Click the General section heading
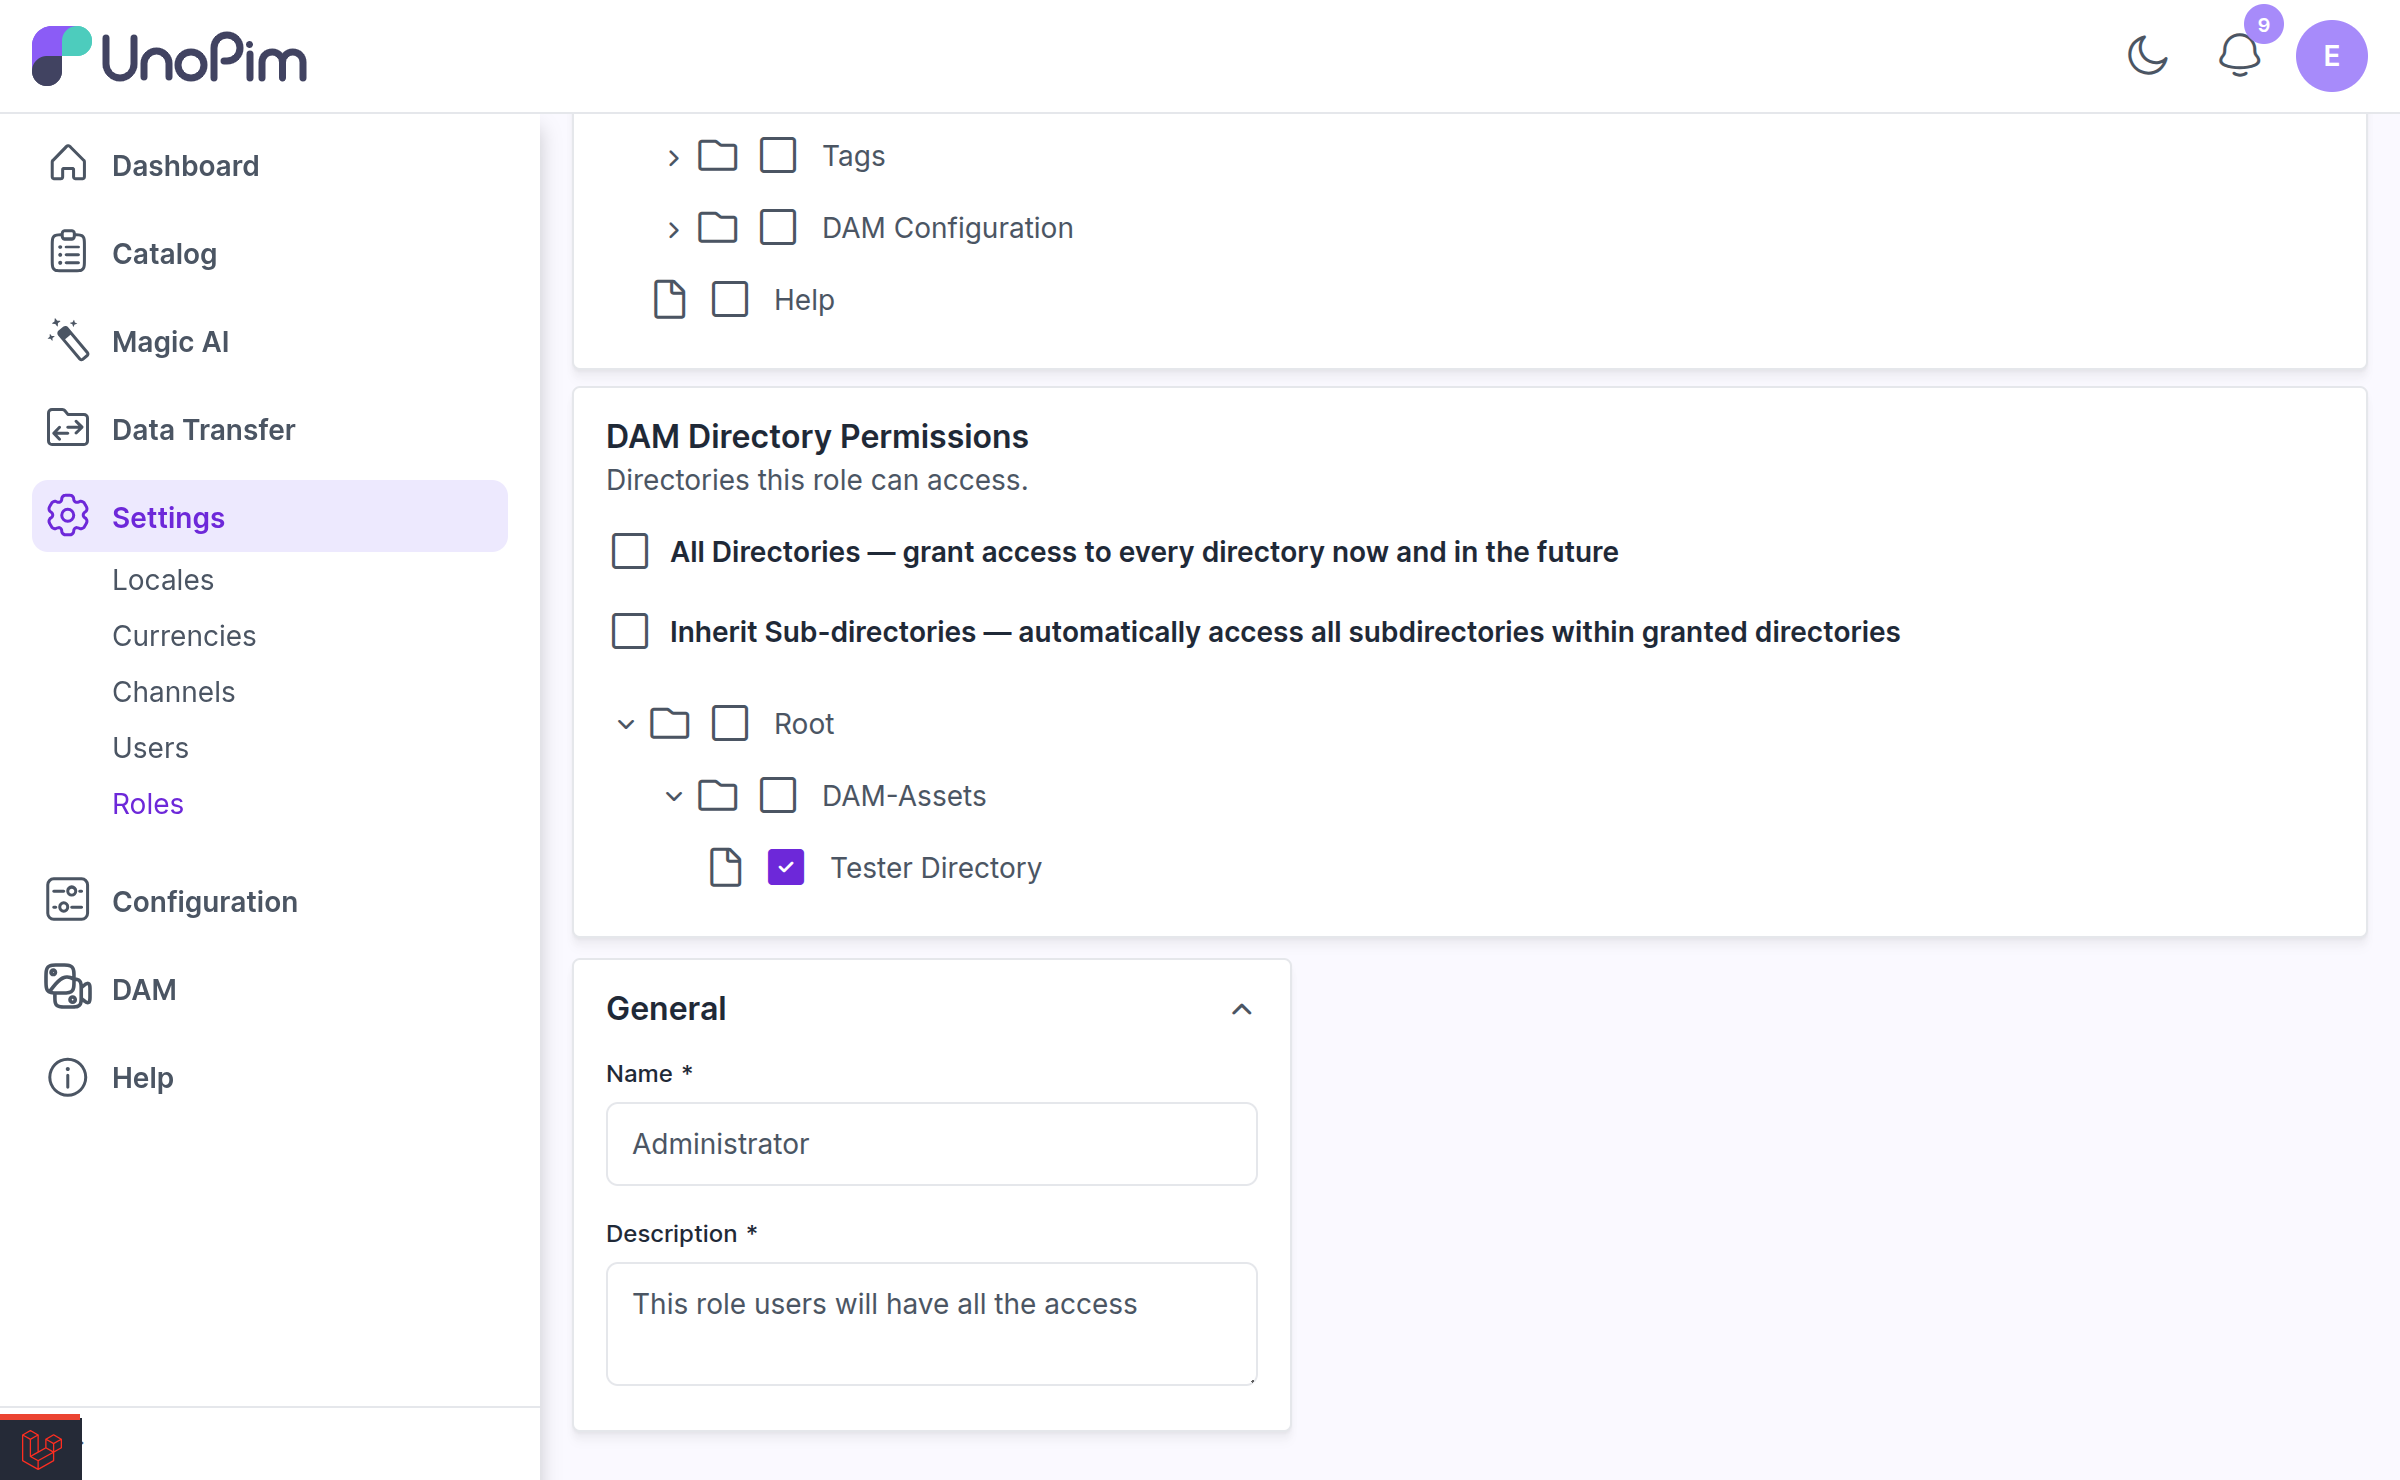The height and width of the screenshot is (1480, 2400). (666, 1009)
